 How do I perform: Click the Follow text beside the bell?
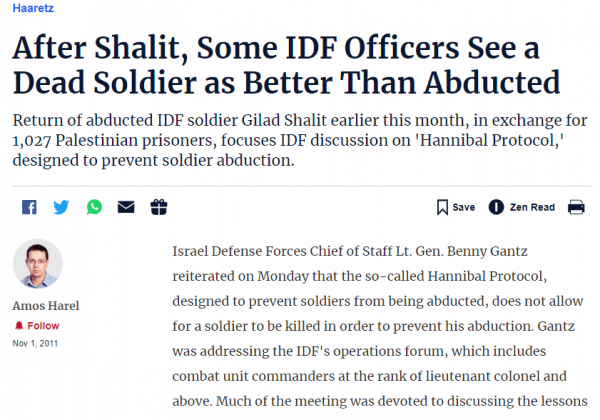43,326
